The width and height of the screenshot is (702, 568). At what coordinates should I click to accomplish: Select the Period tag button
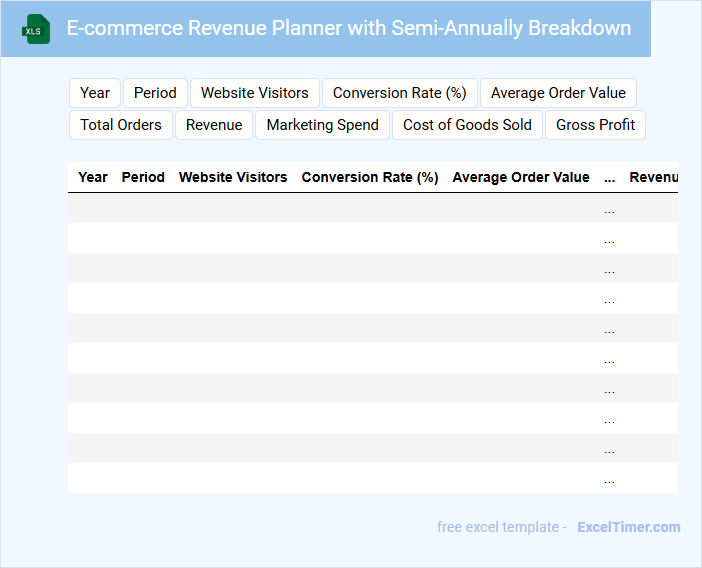155,93
